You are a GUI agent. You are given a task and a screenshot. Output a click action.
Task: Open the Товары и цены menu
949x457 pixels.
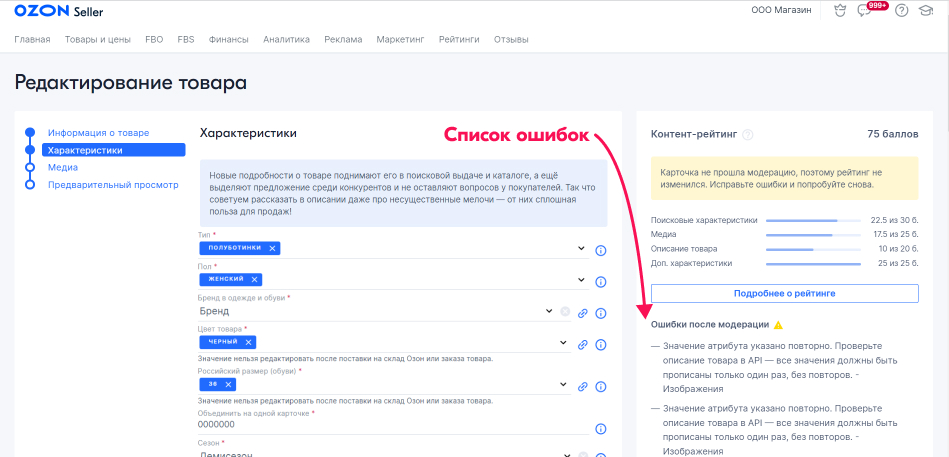[x=98, y=39]
